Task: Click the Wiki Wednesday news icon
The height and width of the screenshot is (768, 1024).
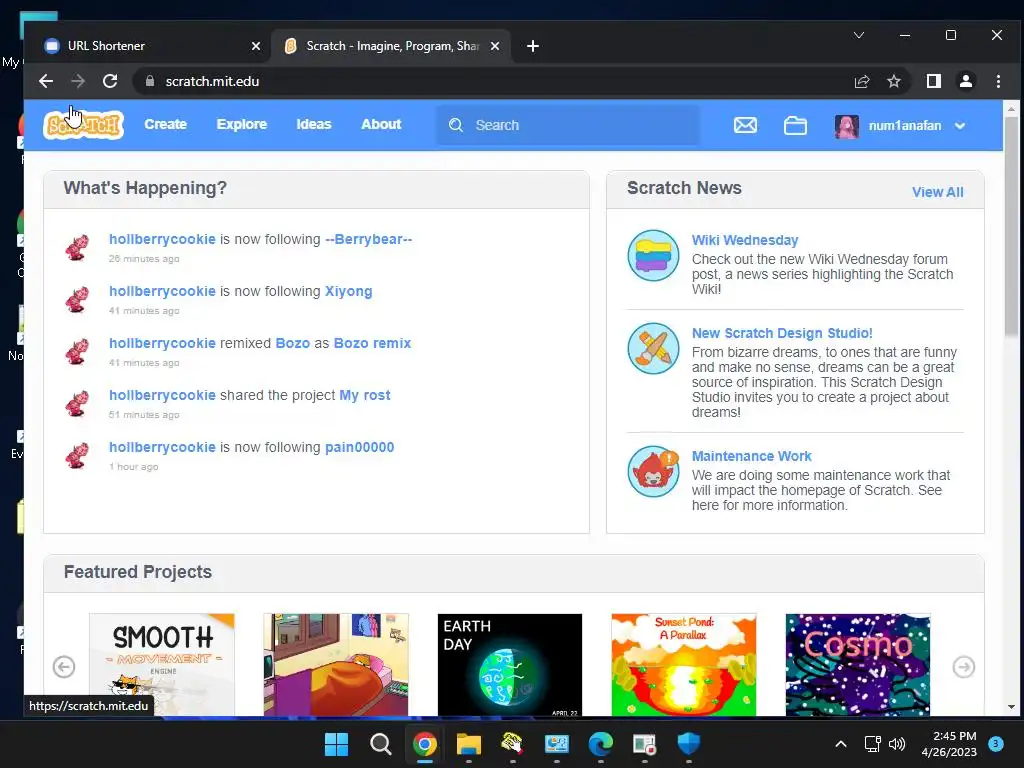Action: [653, 255]
